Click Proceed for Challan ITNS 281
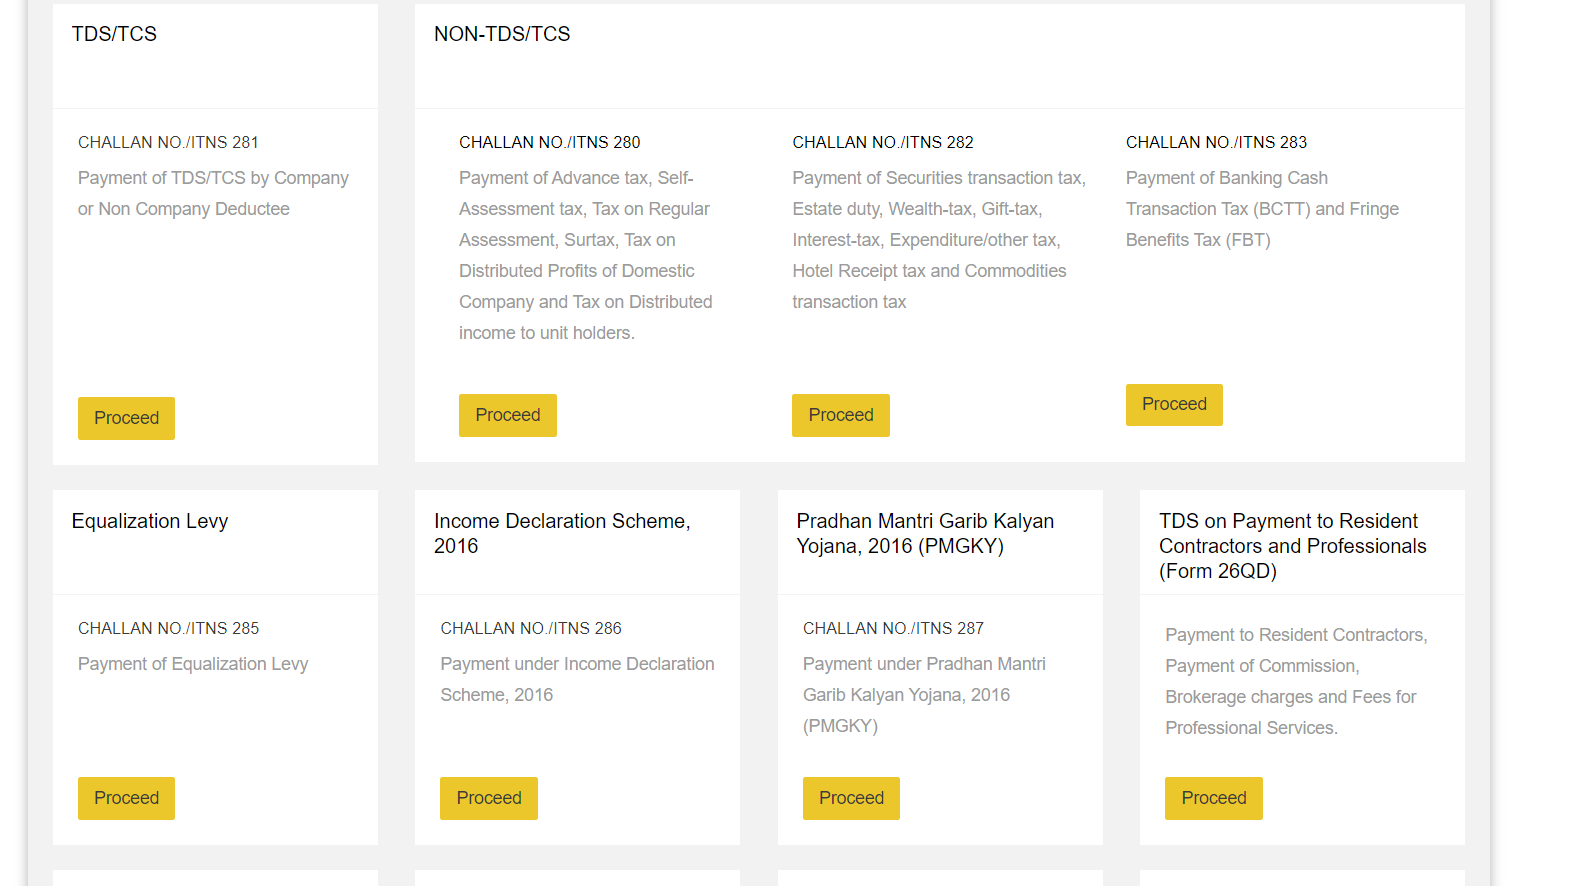The height and width of the screenshot is (886, 1578). click(x=126, y=418)
